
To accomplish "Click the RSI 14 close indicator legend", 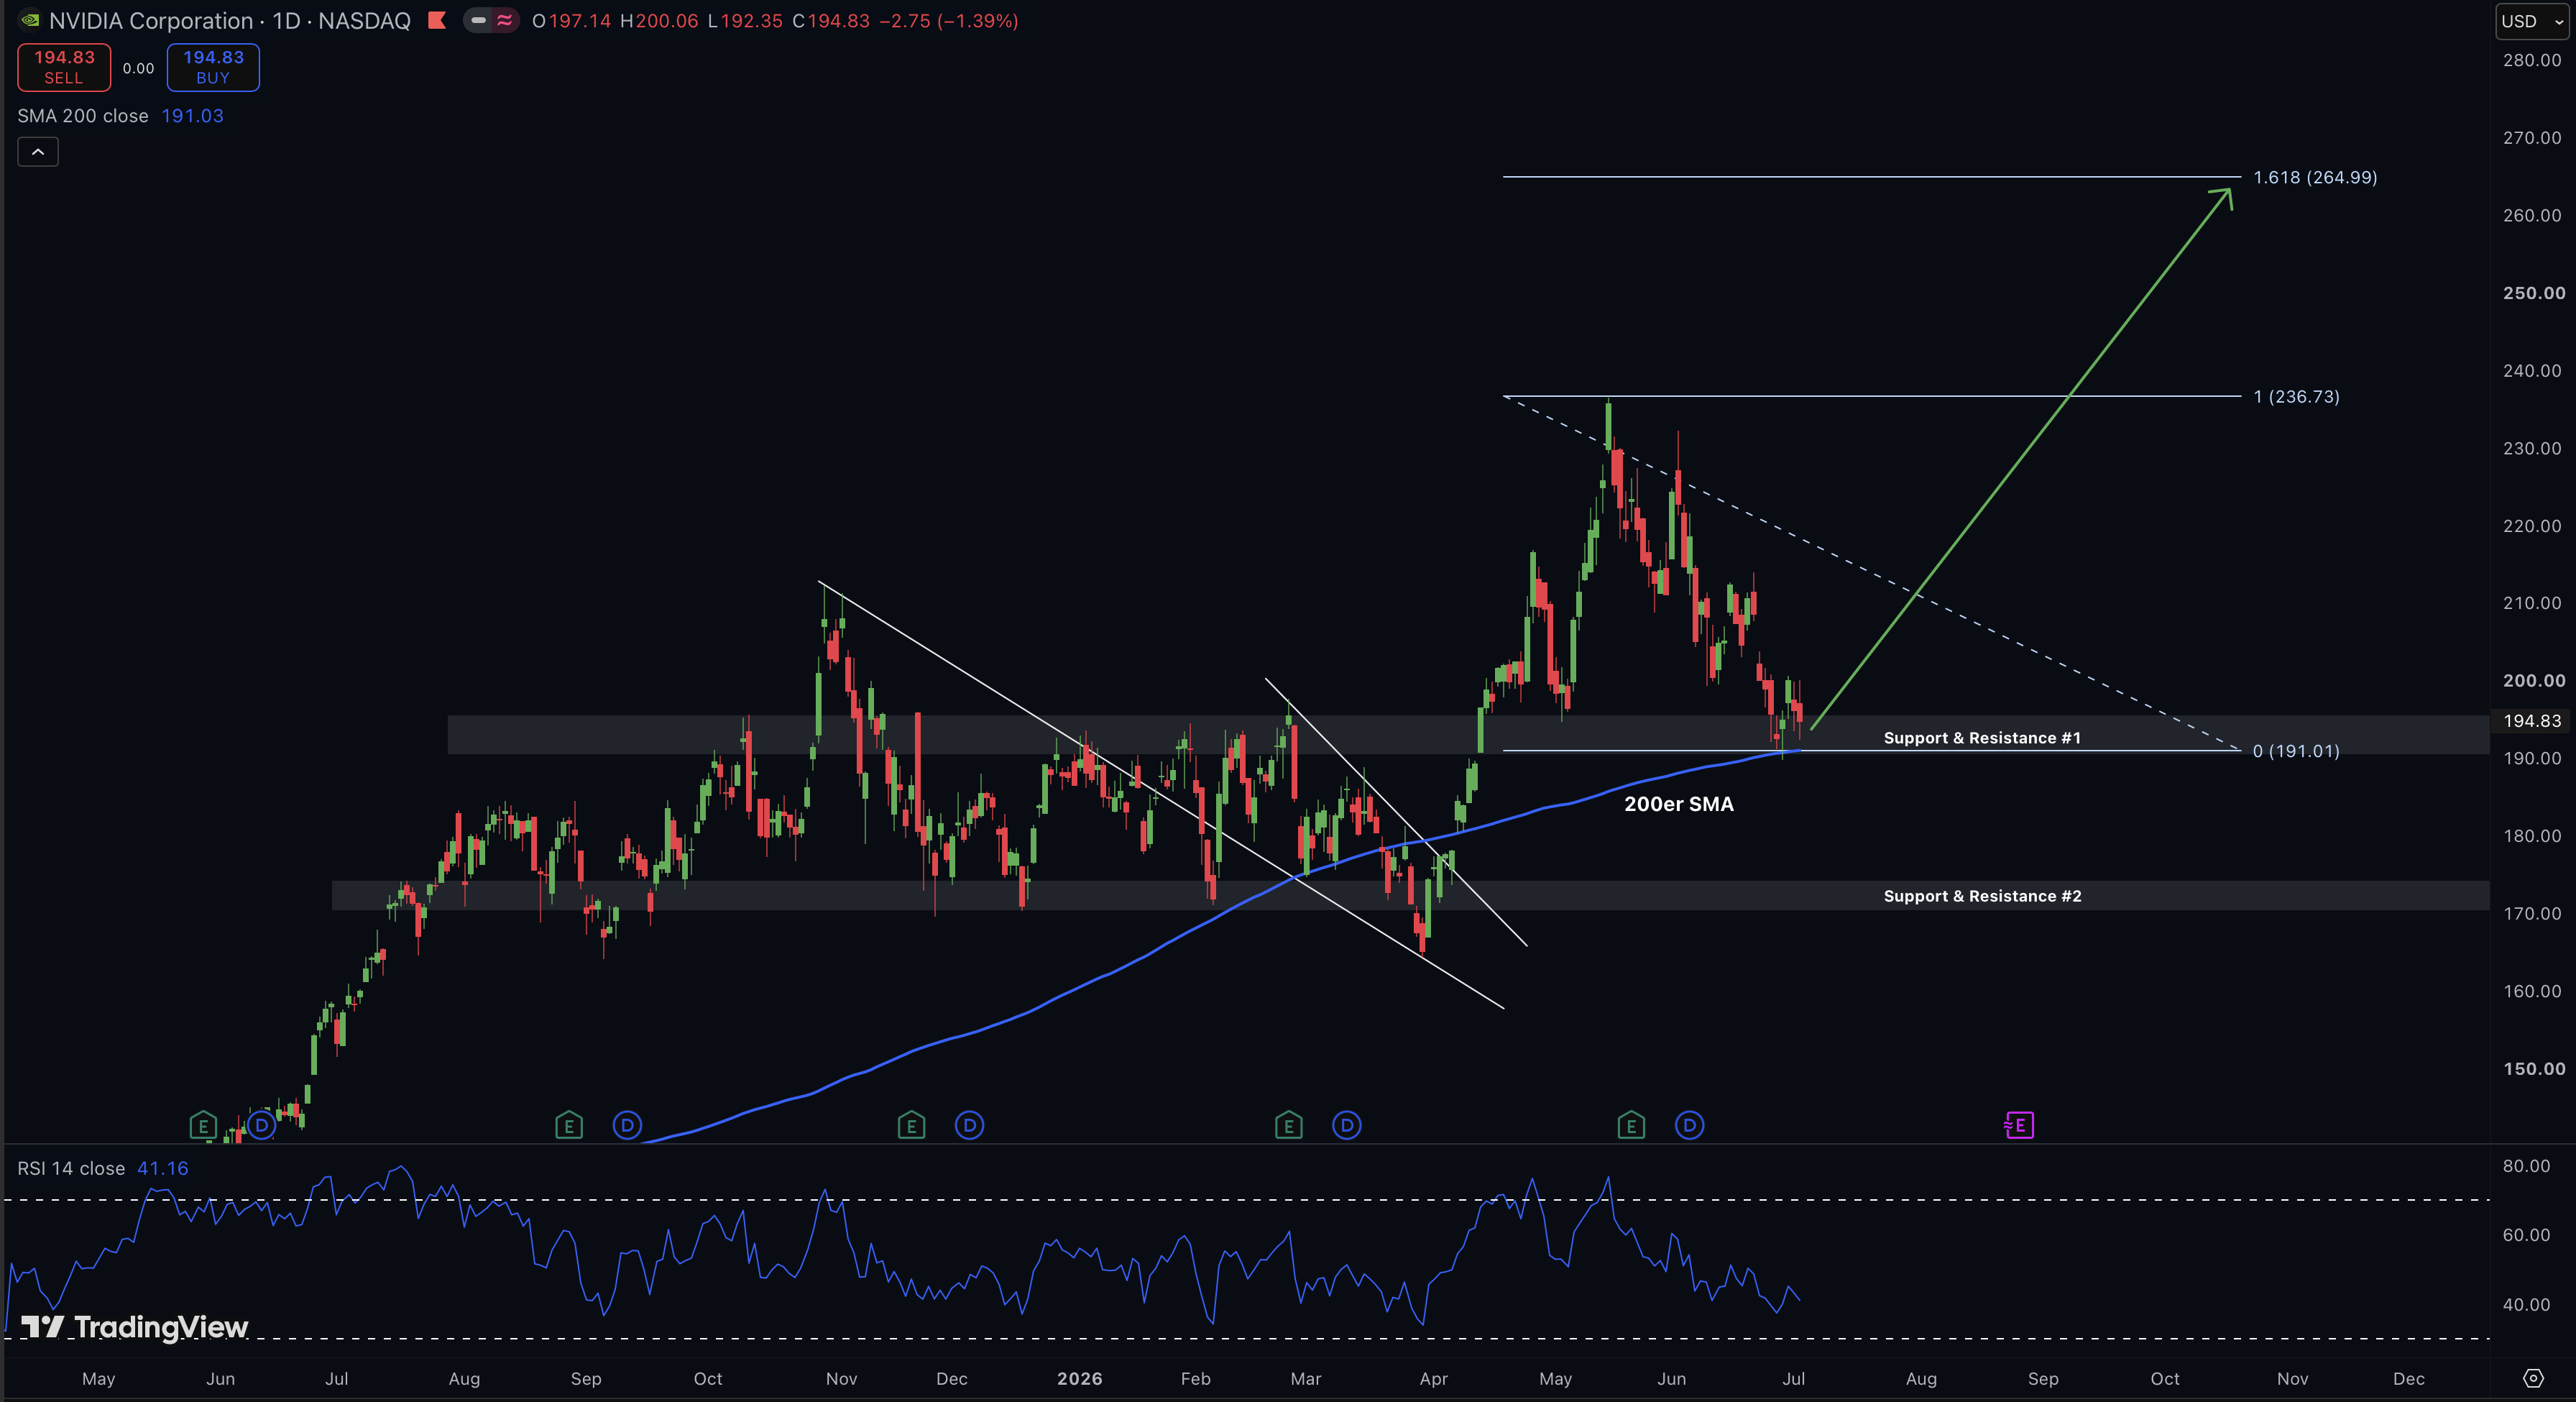I will 102,1168.
